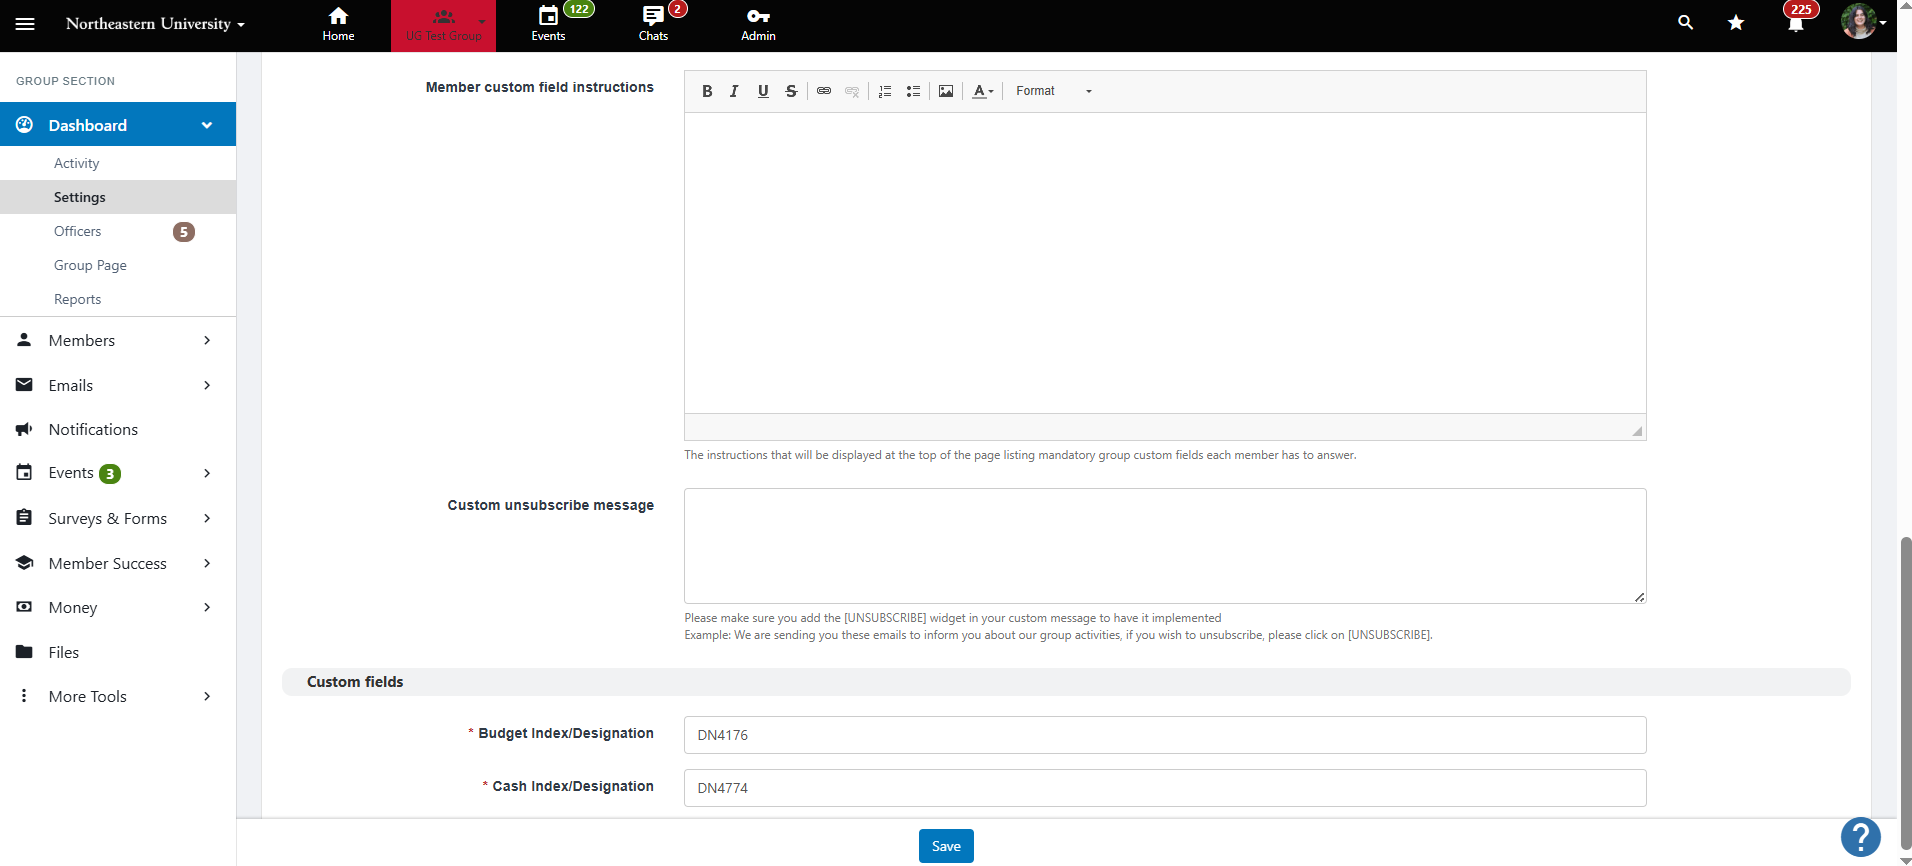Viewport: 1912px width, 866px height.
Task: Open the Northeastern University dropdown
Action: point(155,24)
